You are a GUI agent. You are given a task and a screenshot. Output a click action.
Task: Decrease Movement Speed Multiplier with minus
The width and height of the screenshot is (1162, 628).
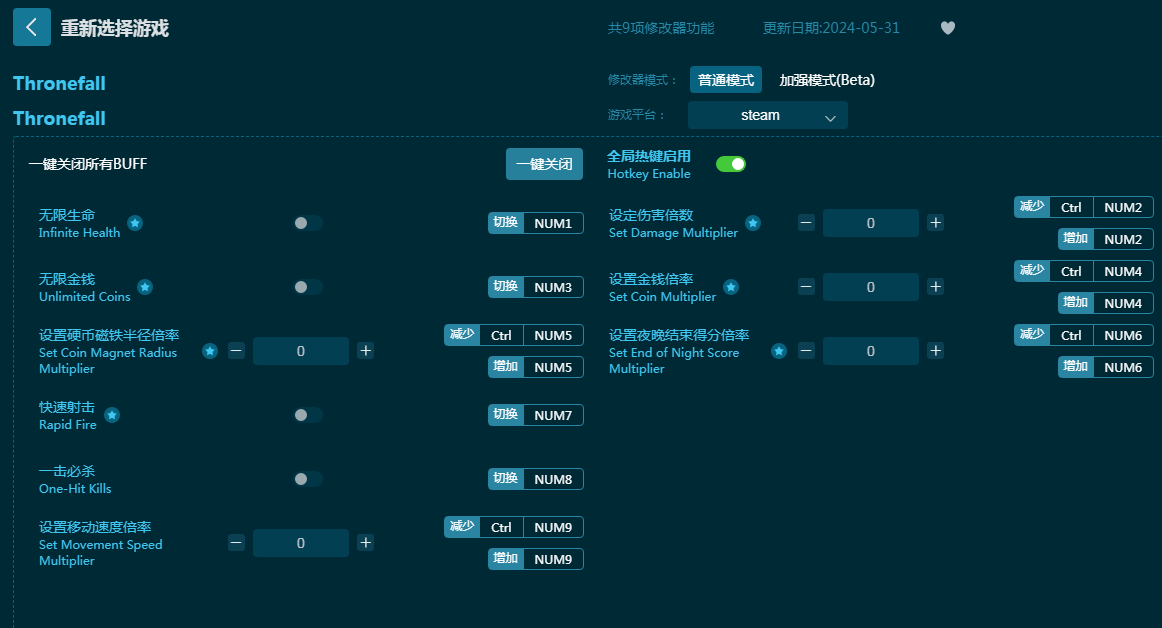(x=236, y=543)
